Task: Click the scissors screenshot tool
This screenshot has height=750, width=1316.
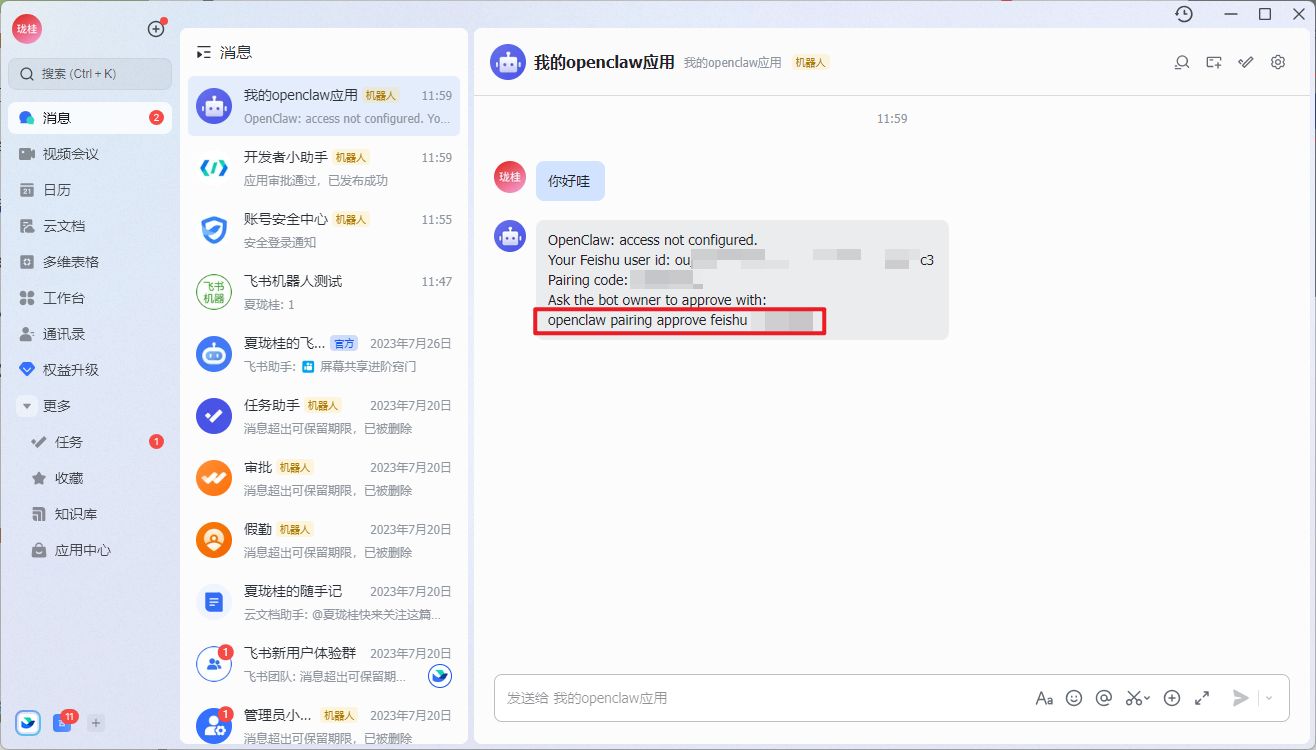Action: [1134, 698]
